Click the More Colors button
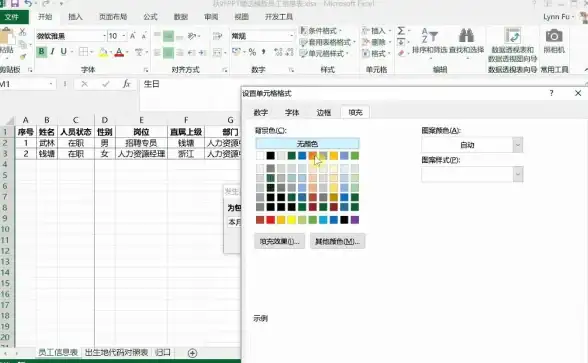Screen dimensions: 588x363 338,241
